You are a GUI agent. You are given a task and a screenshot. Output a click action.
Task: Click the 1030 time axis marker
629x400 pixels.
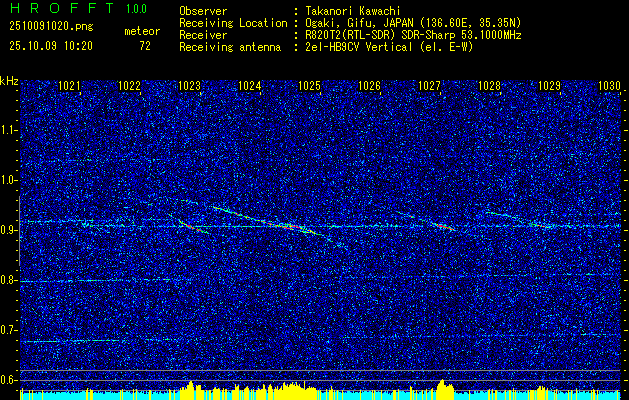click(x=609, y=86)
